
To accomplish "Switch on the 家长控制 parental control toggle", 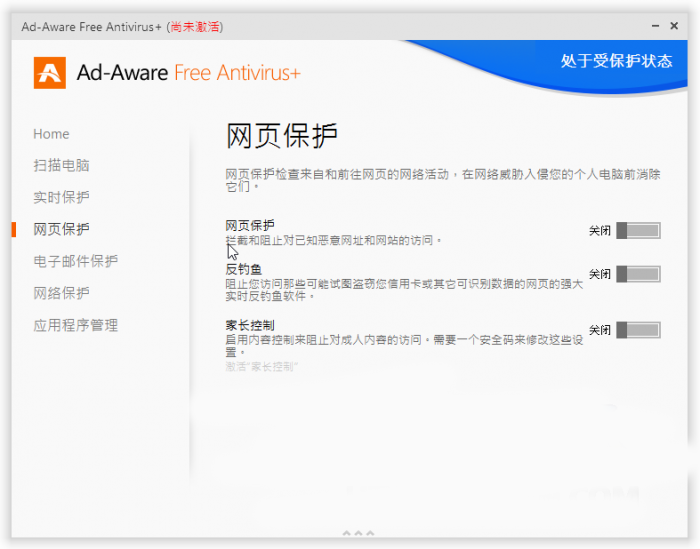I will 638,330.
